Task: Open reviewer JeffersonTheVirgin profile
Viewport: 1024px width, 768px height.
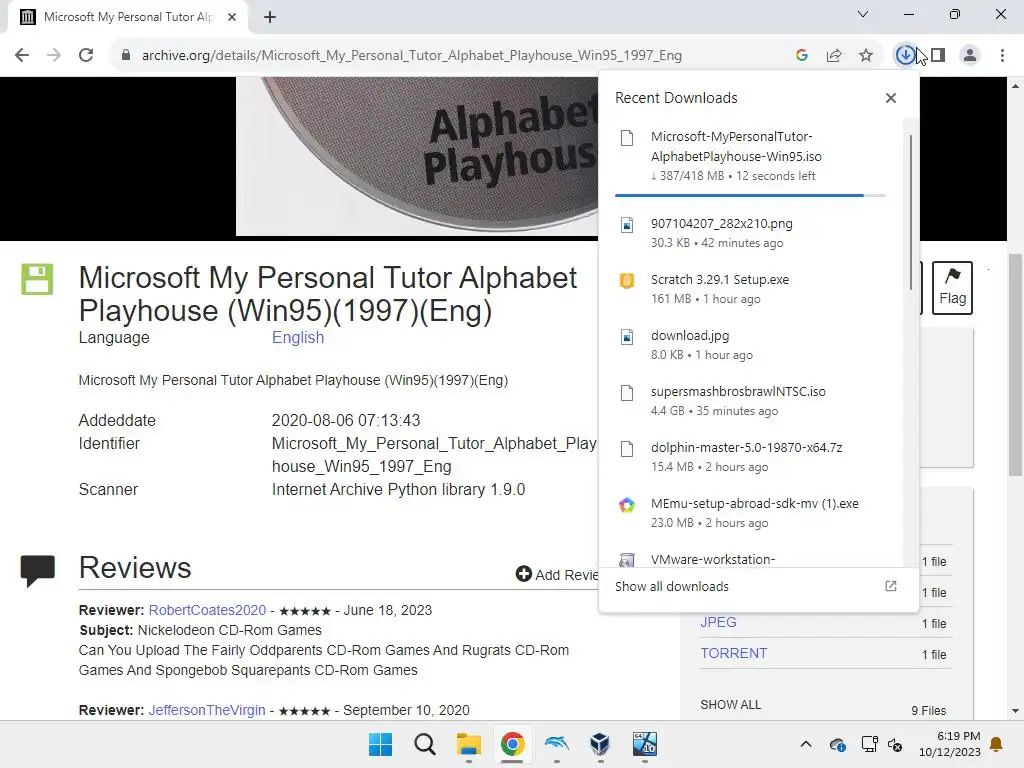Action: [207, 710]
